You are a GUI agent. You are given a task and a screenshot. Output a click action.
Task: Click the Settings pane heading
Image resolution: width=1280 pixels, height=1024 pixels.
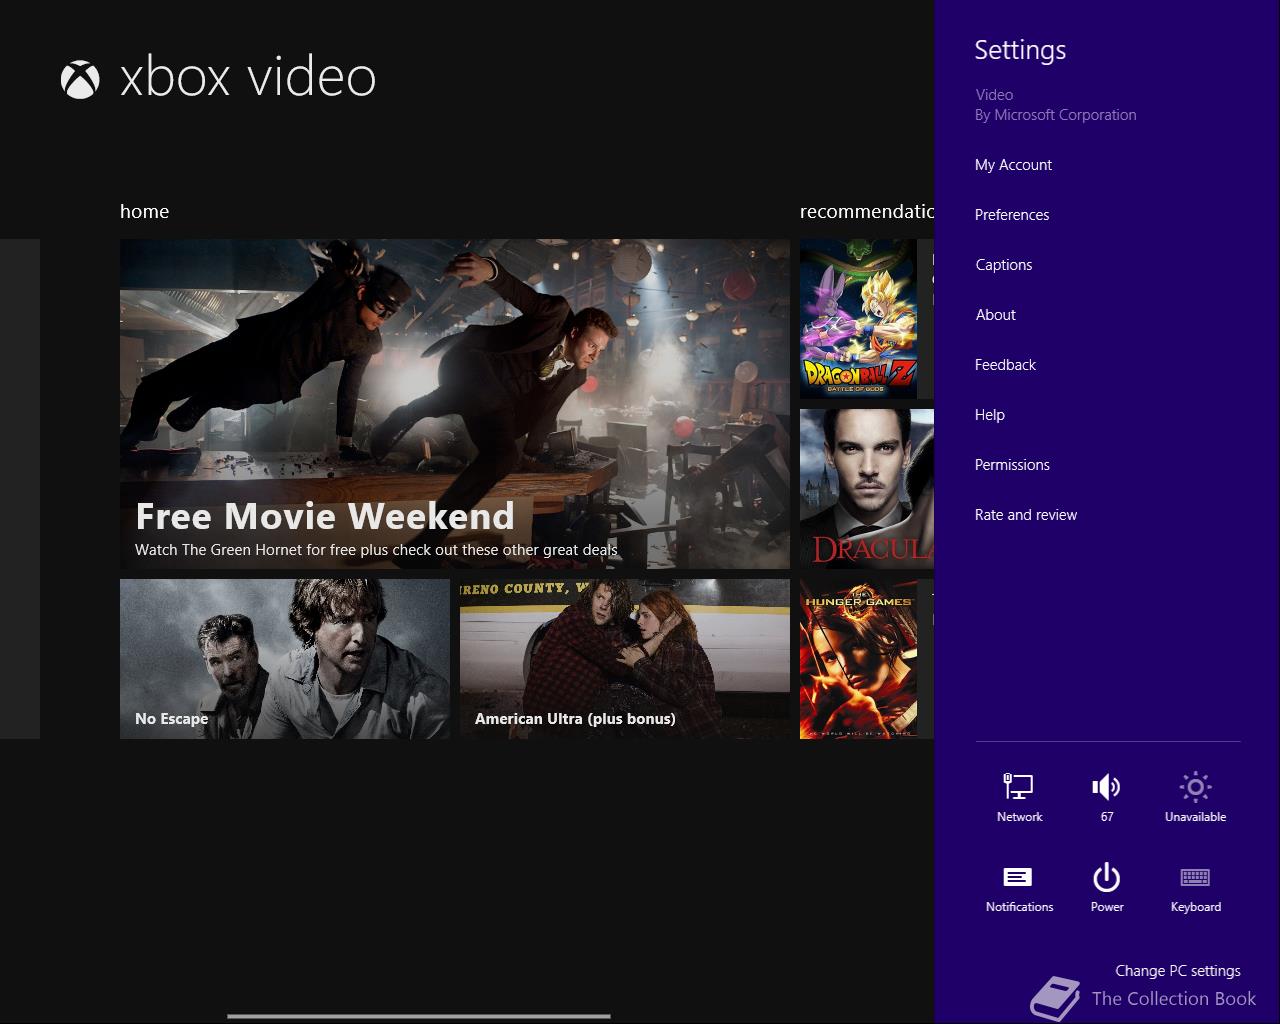(x=1020, y=50)
